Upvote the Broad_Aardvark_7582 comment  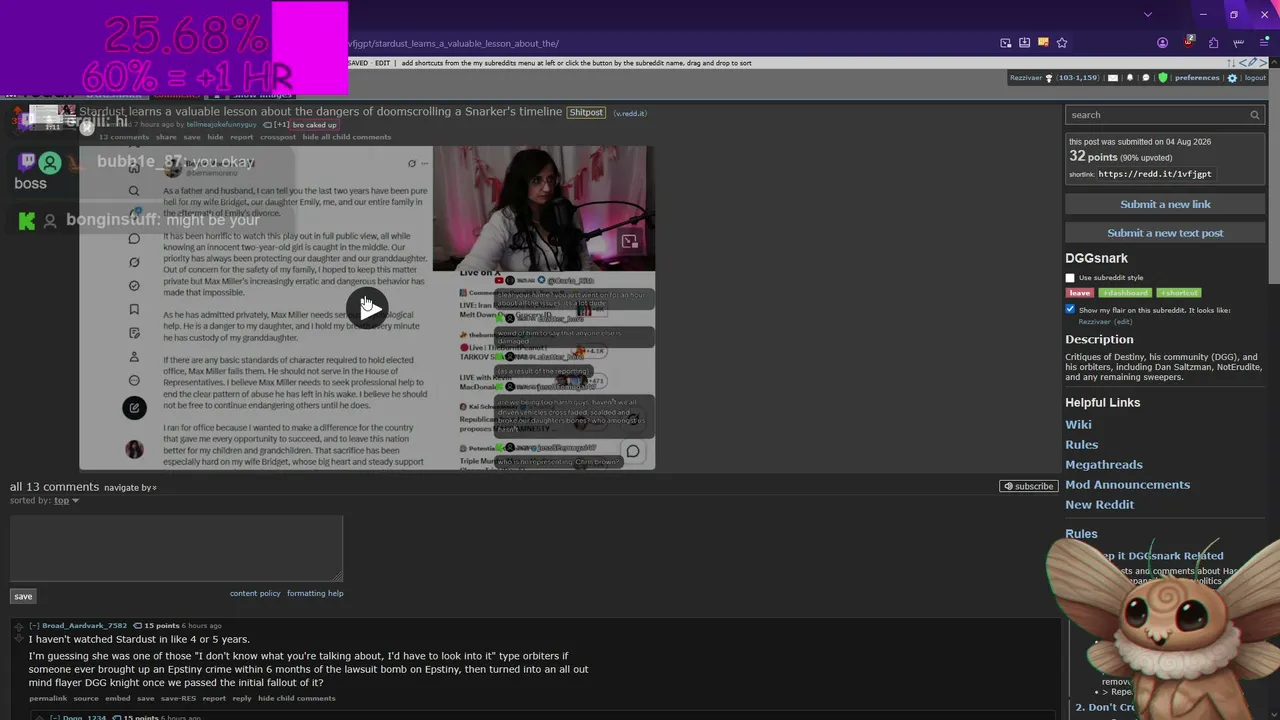[19, 626]
